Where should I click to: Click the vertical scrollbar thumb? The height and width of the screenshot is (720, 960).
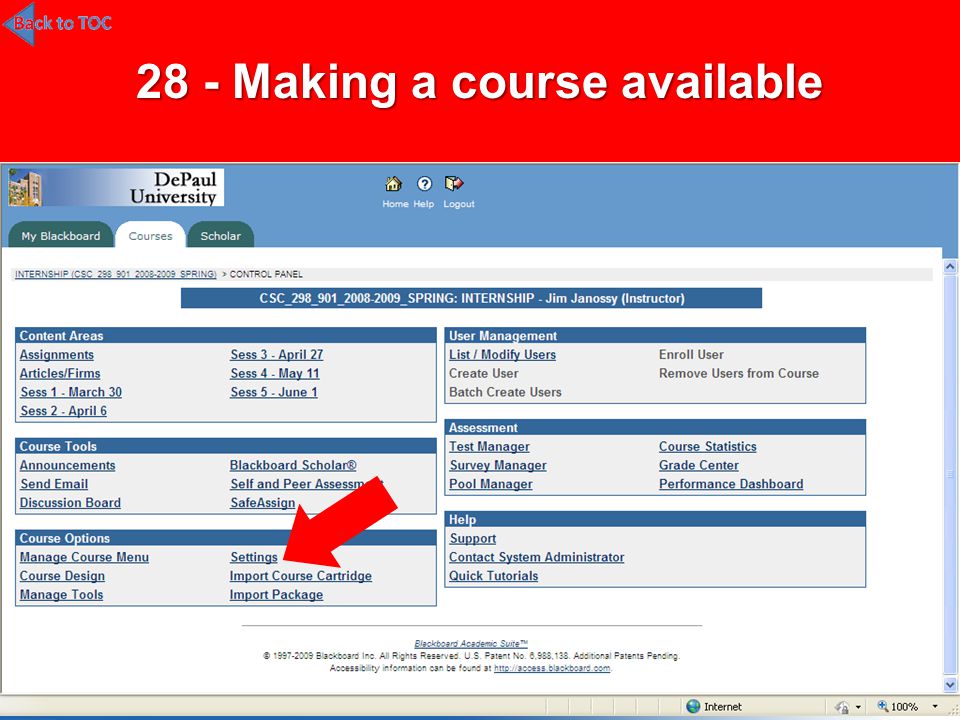(x=950, y=474)
